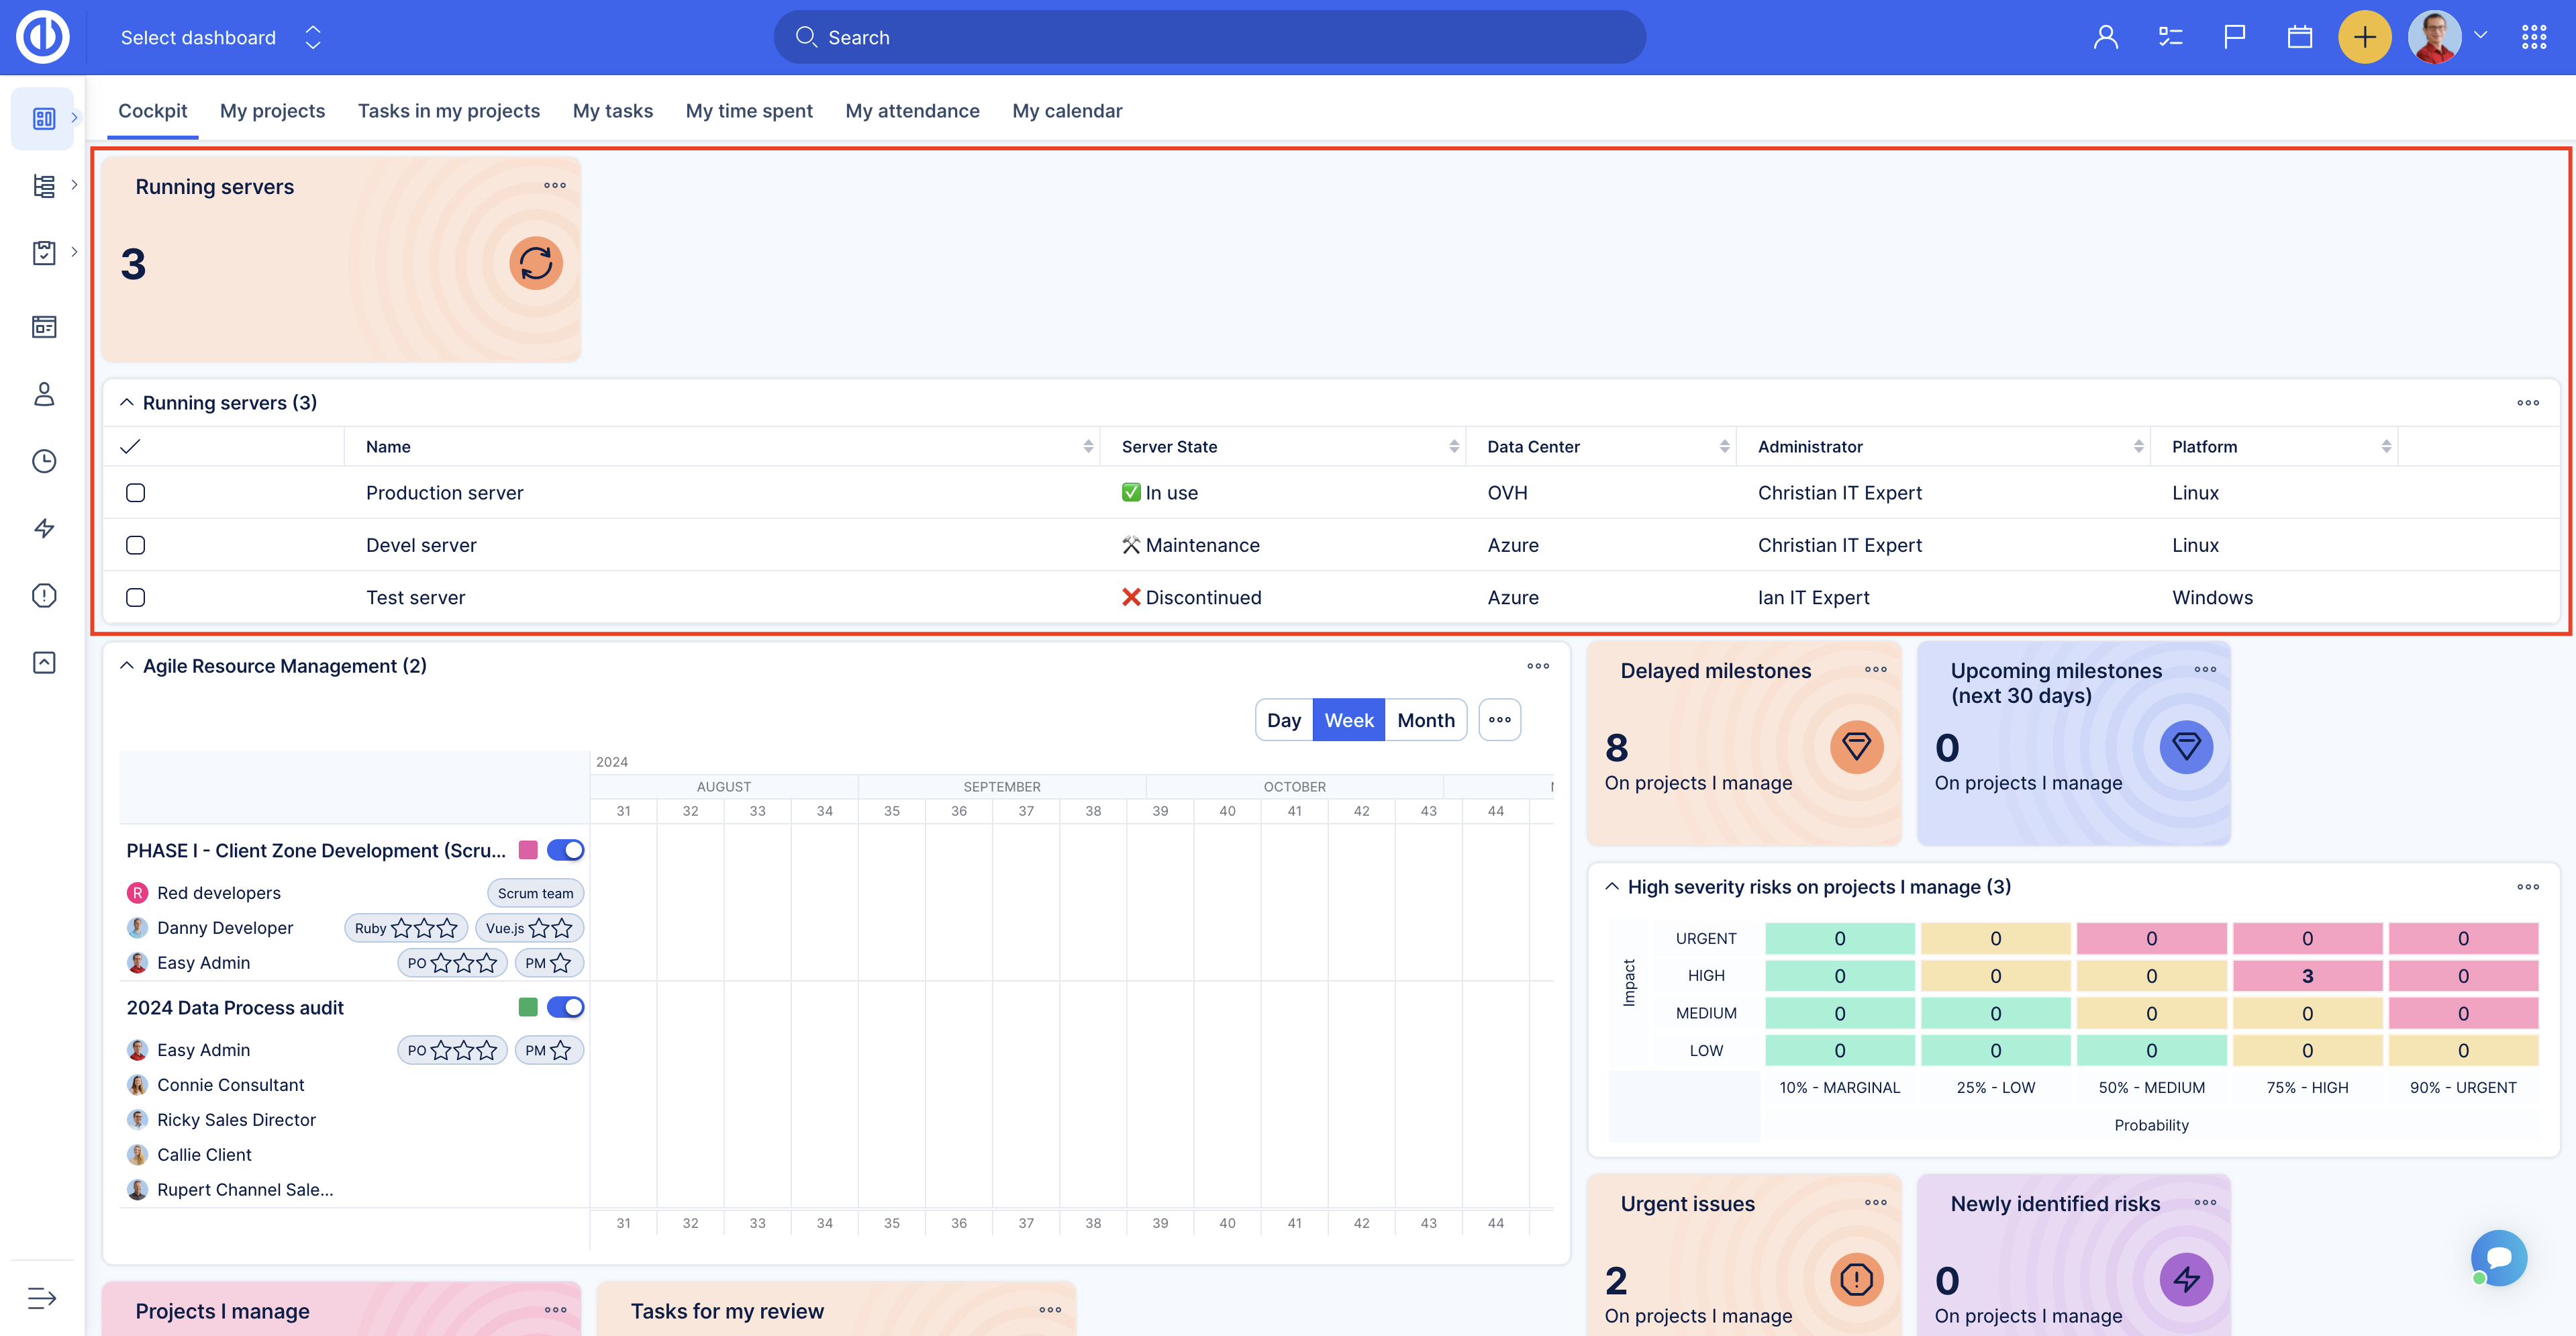Toggle the 2024 Data Process audit switch
Viewport: 2576px width, 1336px height.
click(565, 1007)
